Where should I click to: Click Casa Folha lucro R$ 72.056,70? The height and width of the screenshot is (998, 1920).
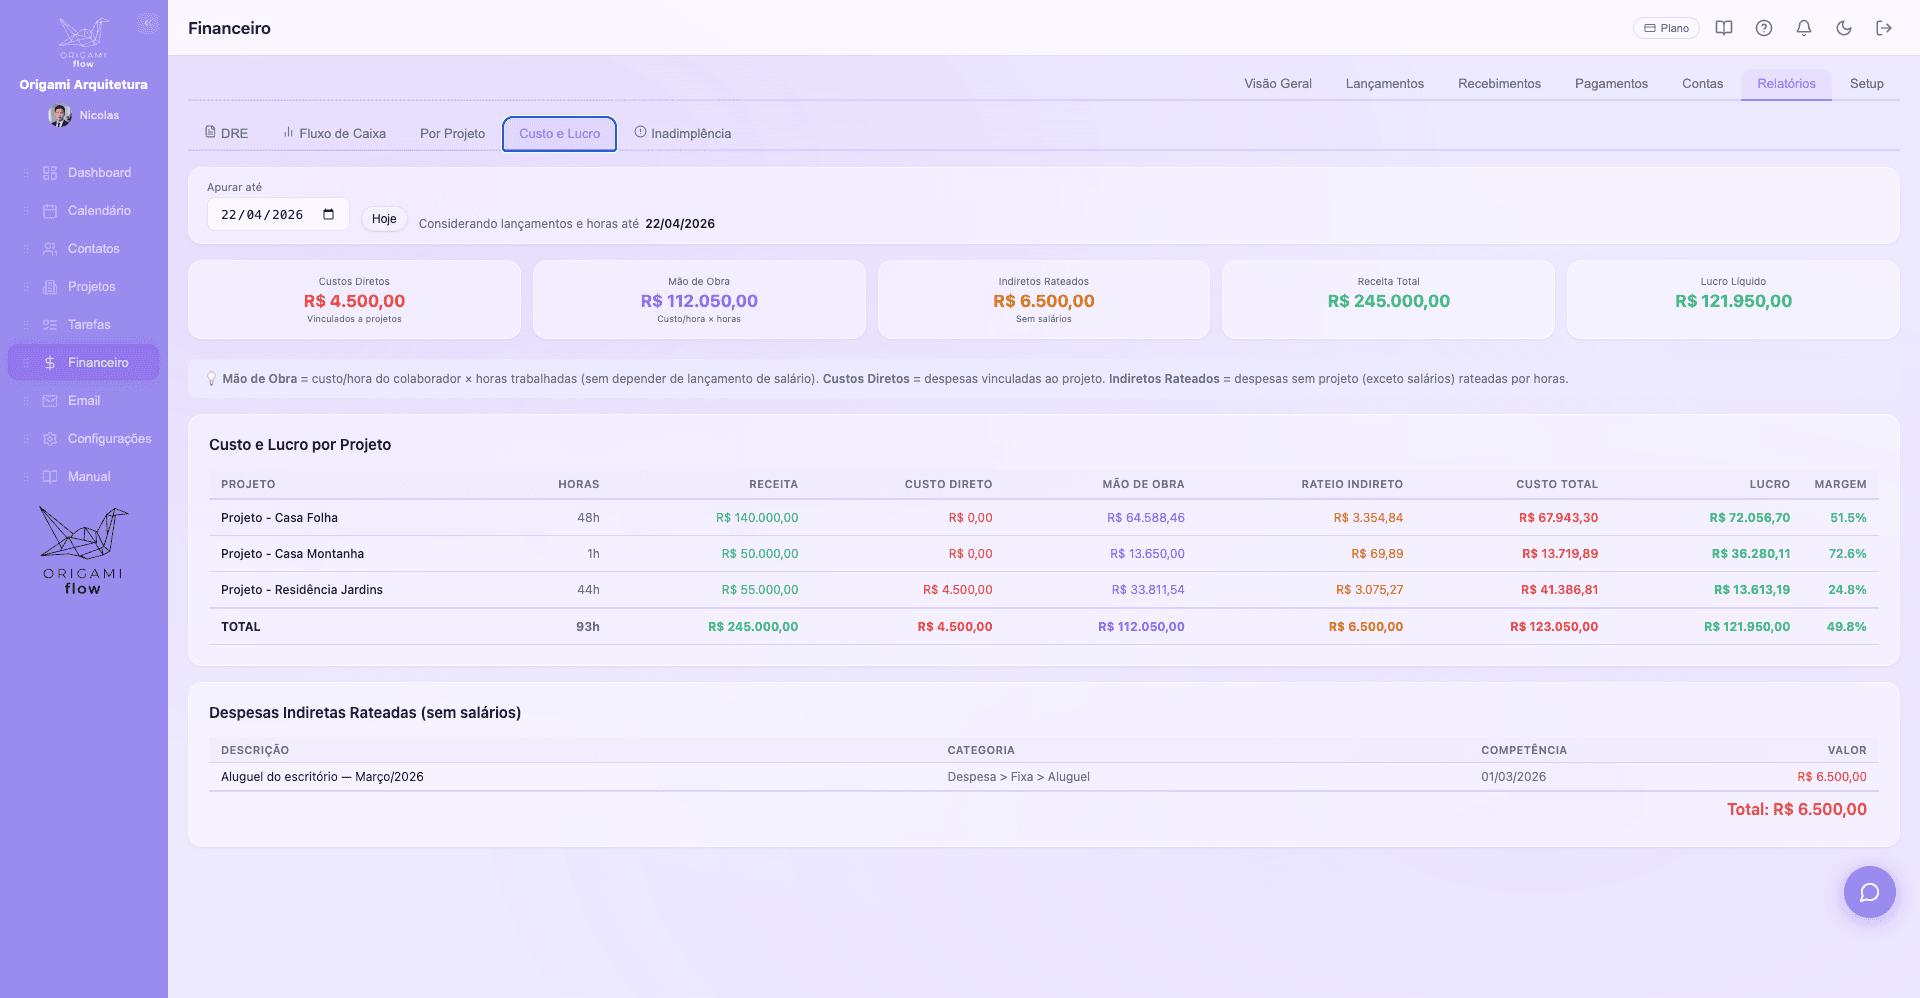click(1749, 518)
